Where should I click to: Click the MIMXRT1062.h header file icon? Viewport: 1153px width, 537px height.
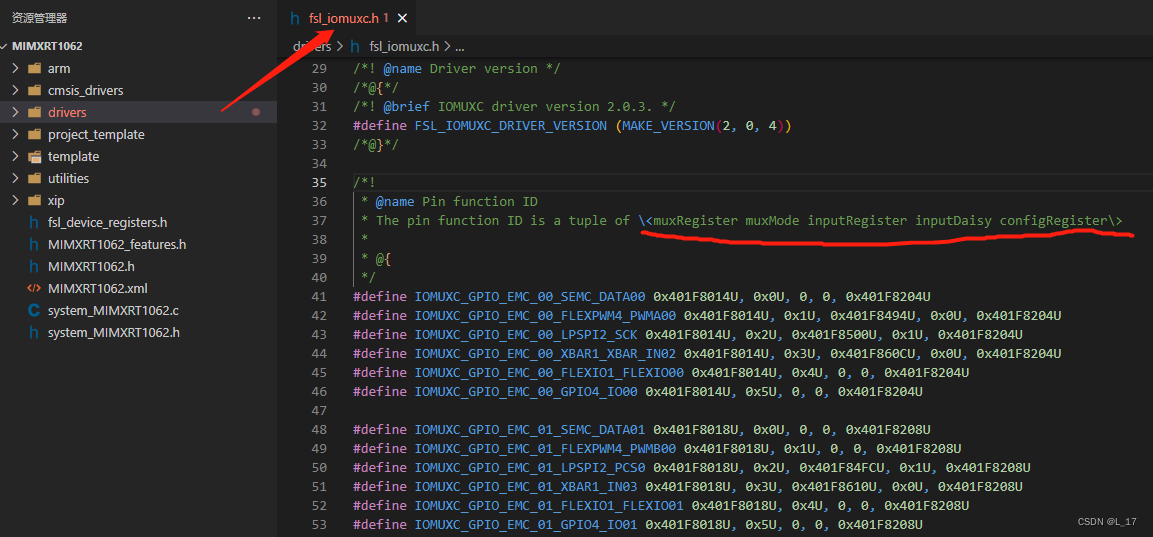pyautogui.click(x=34, y=266)
